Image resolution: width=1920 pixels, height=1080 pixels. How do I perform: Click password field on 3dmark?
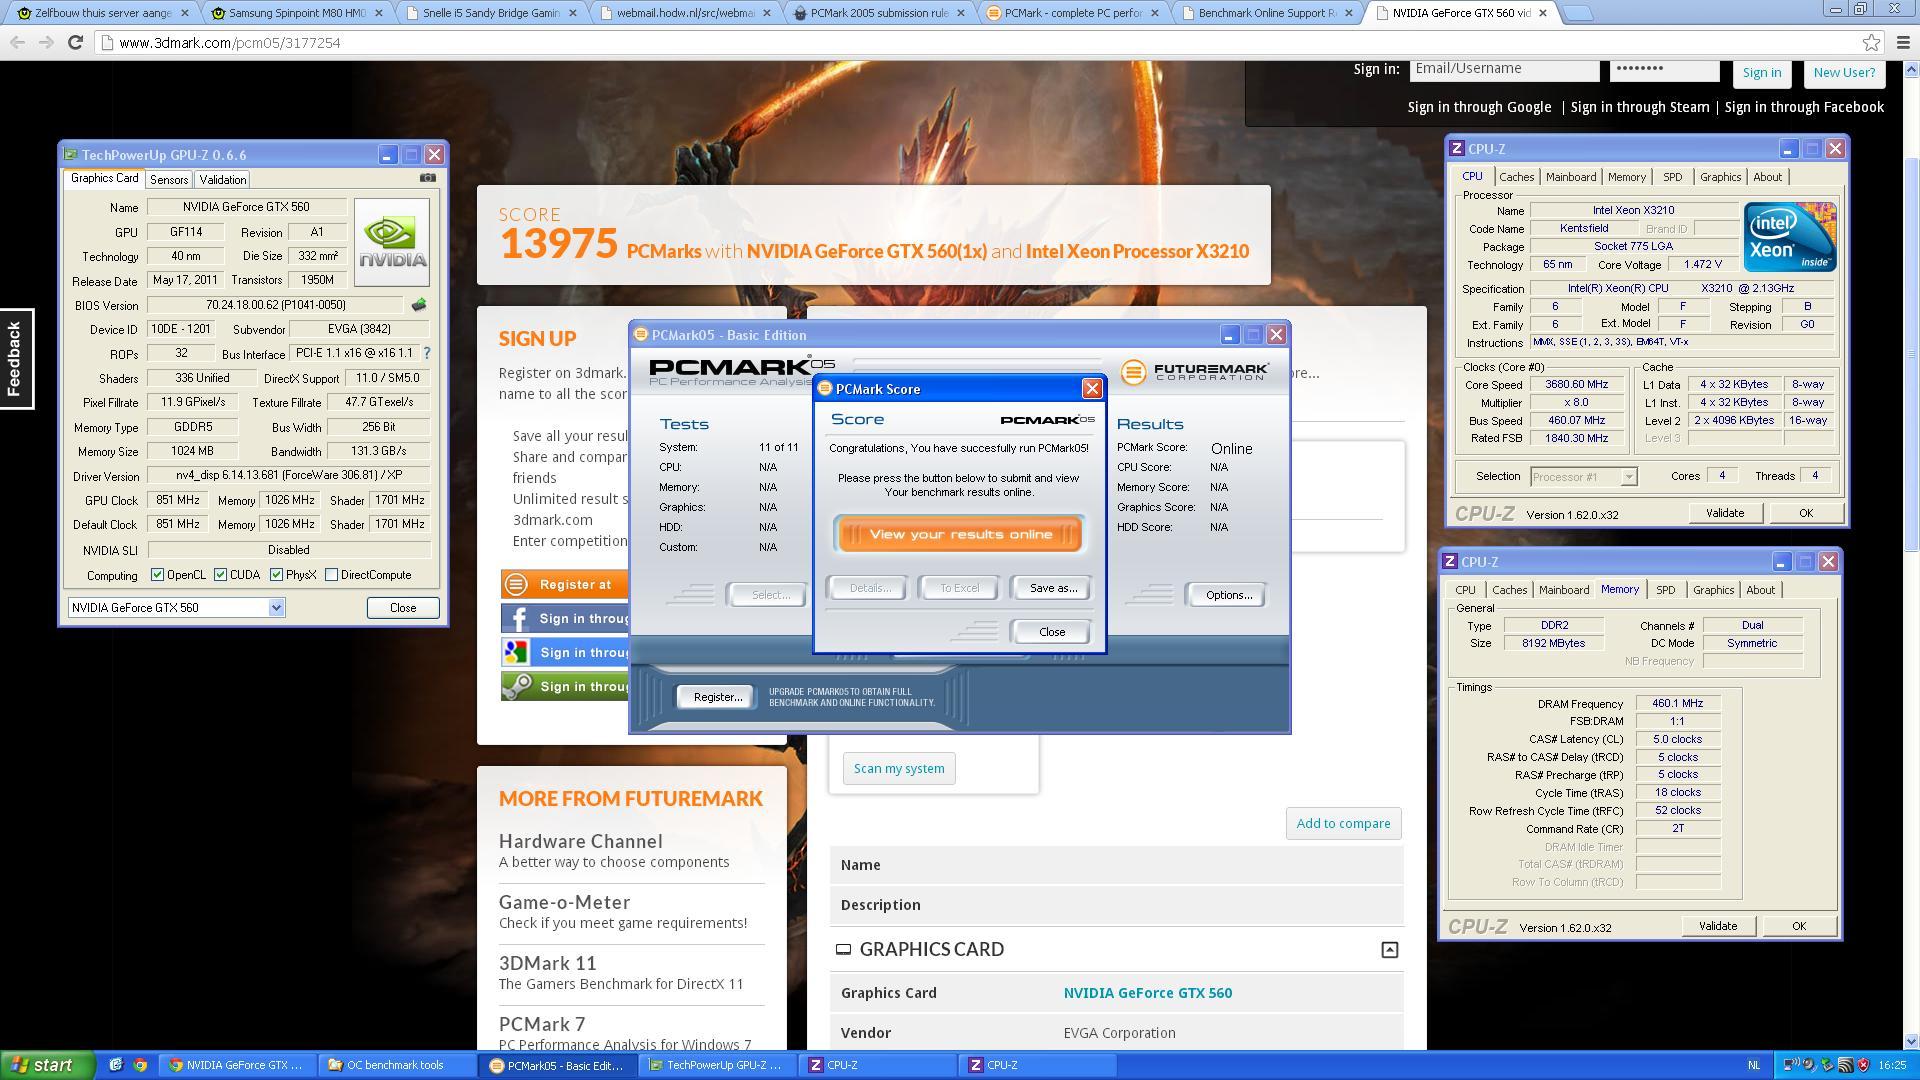1664,69
